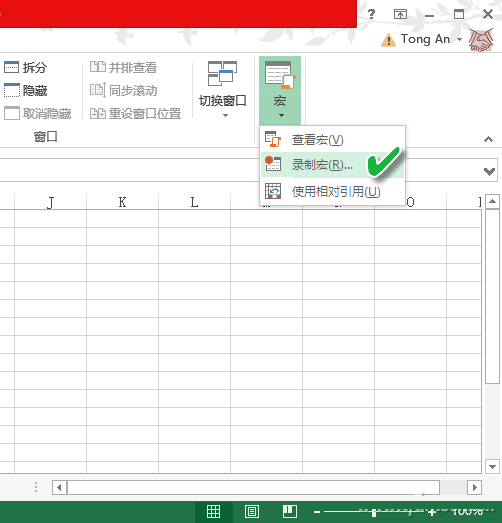The image size is (502, 523).
Task: Step vertical scrollbar up arrow
Action: click(x=492, y=201)
